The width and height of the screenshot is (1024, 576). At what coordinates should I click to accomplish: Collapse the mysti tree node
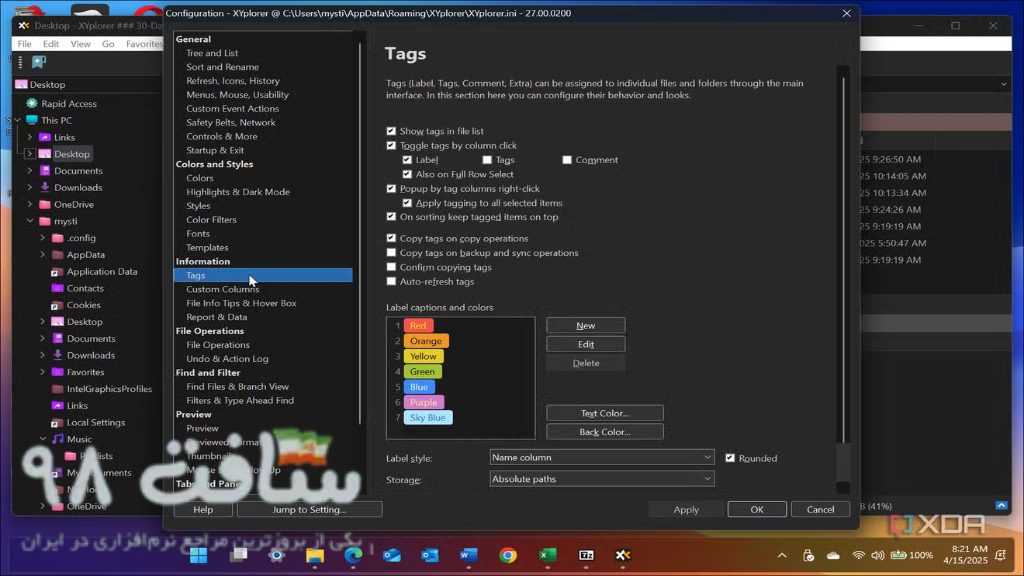tap(29, 221)
